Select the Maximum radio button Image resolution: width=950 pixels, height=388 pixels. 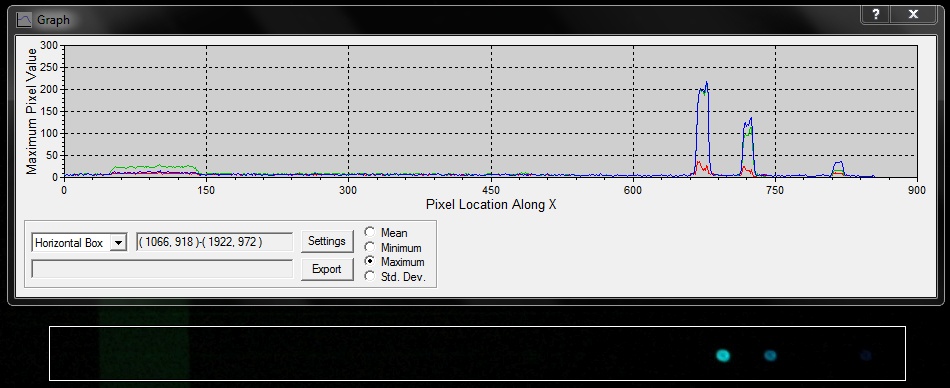click(370, 261)
